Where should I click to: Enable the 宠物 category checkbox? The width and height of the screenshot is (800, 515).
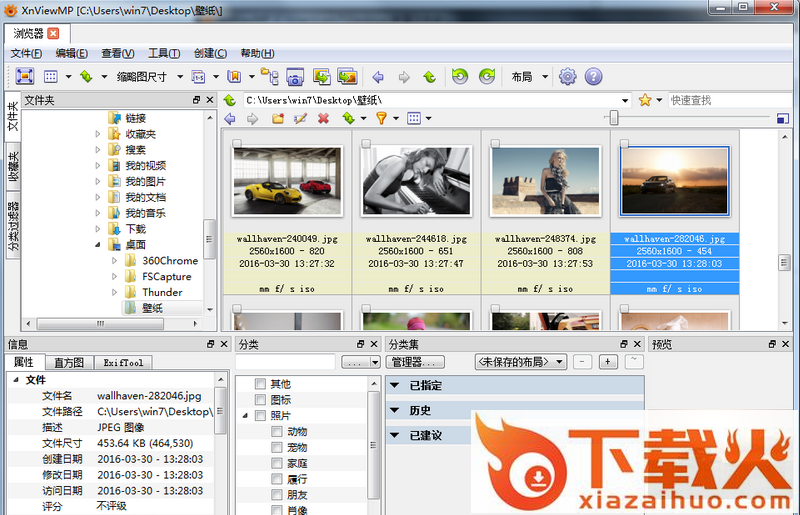[x=277, y=448]
